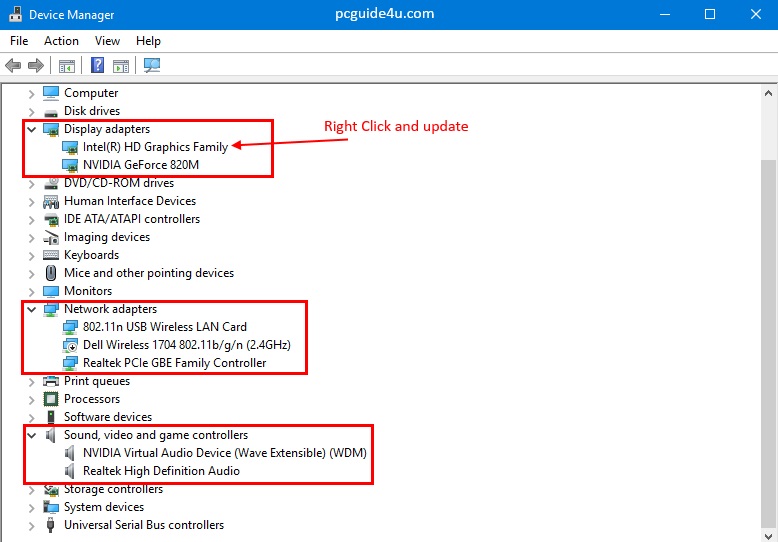Click Scan for hardware changes monitor icon
The width and height of the screenshot is (778, 542).
click(151, 66)
